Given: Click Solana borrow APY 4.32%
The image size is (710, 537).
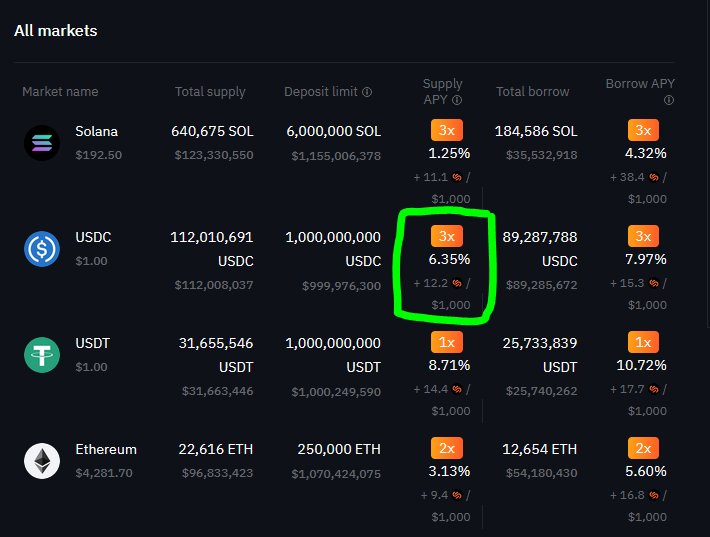Looking at the screenshot, I should (646, 153).
